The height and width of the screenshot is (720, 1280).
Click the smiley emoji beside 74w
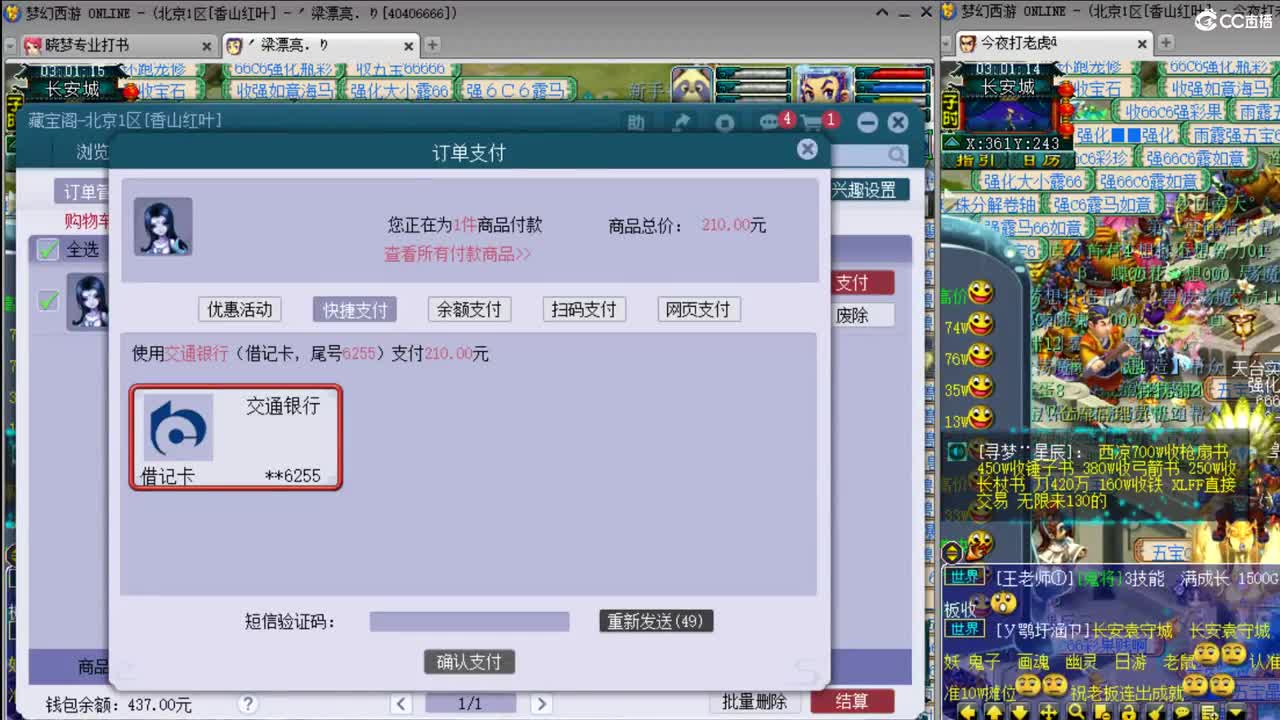coord(981,324)
